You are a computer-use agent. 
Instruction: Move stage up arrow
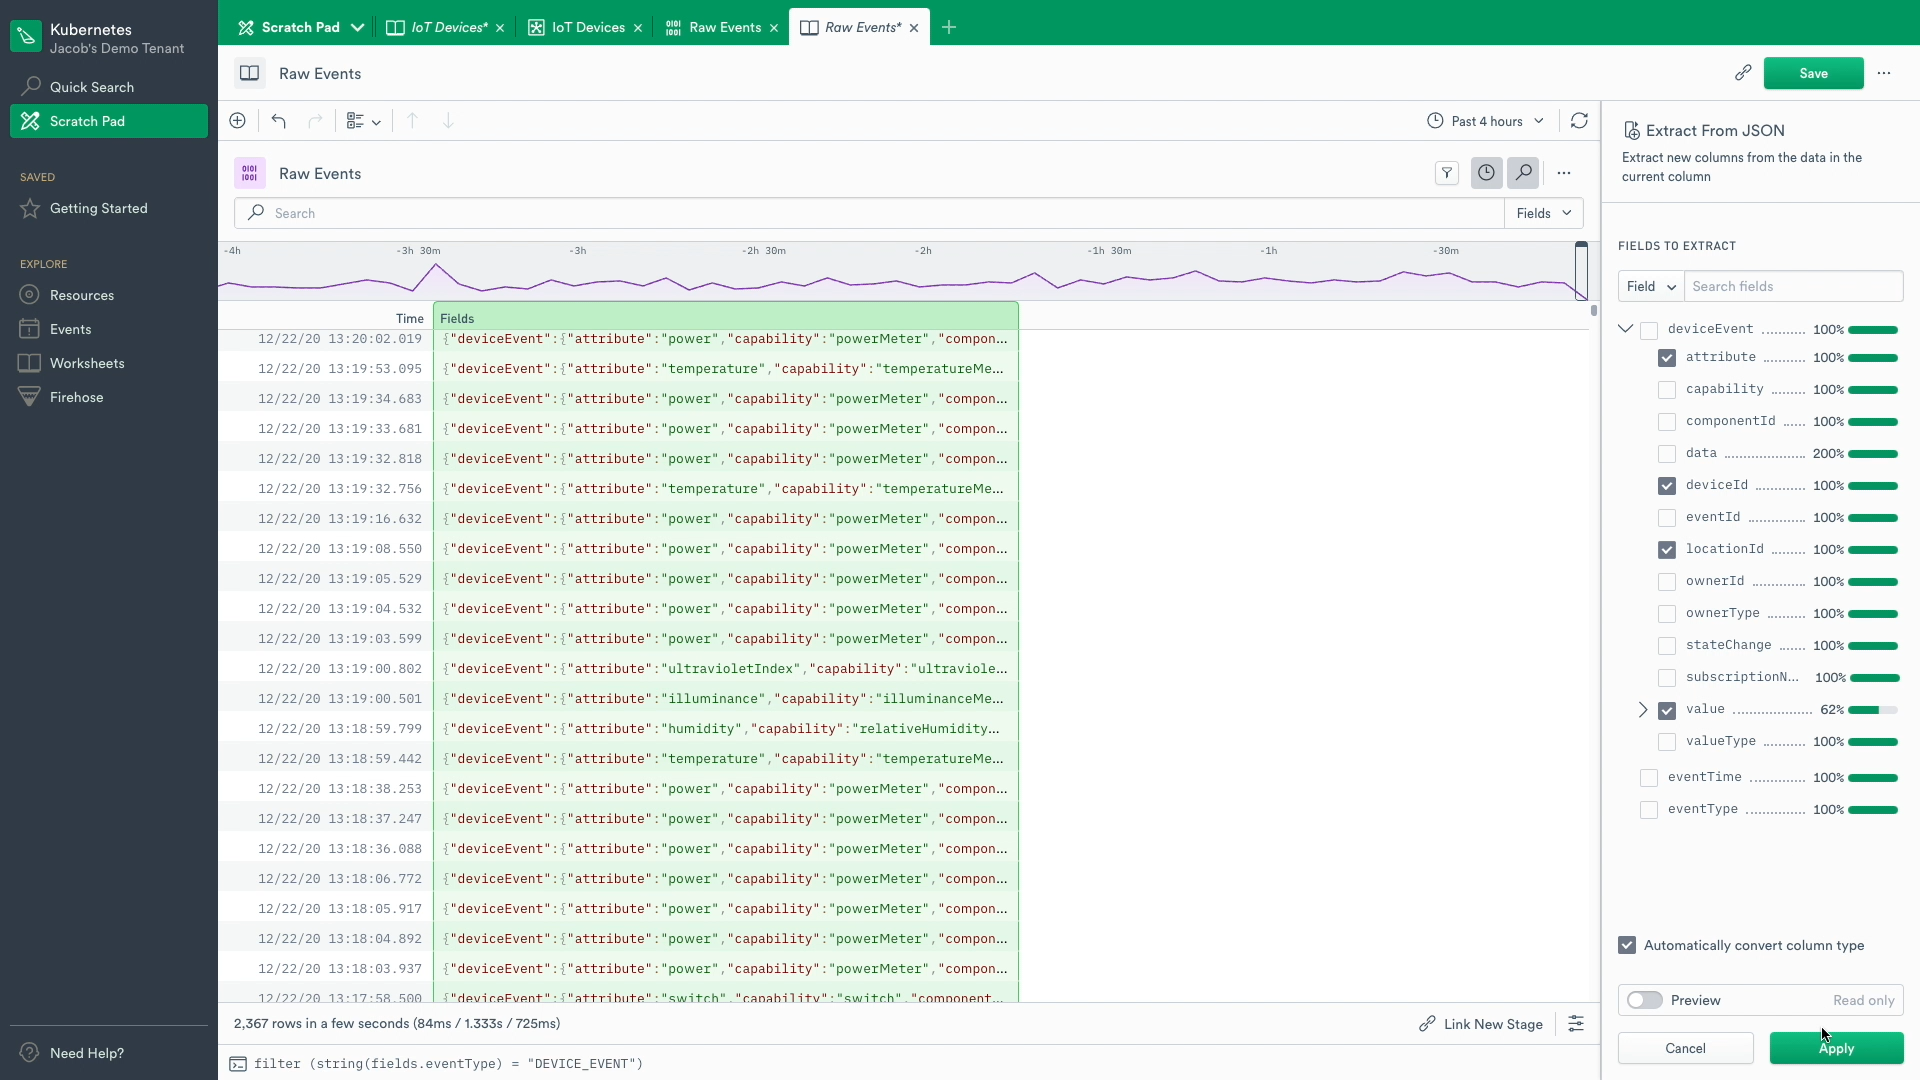[x=412, y=121]
